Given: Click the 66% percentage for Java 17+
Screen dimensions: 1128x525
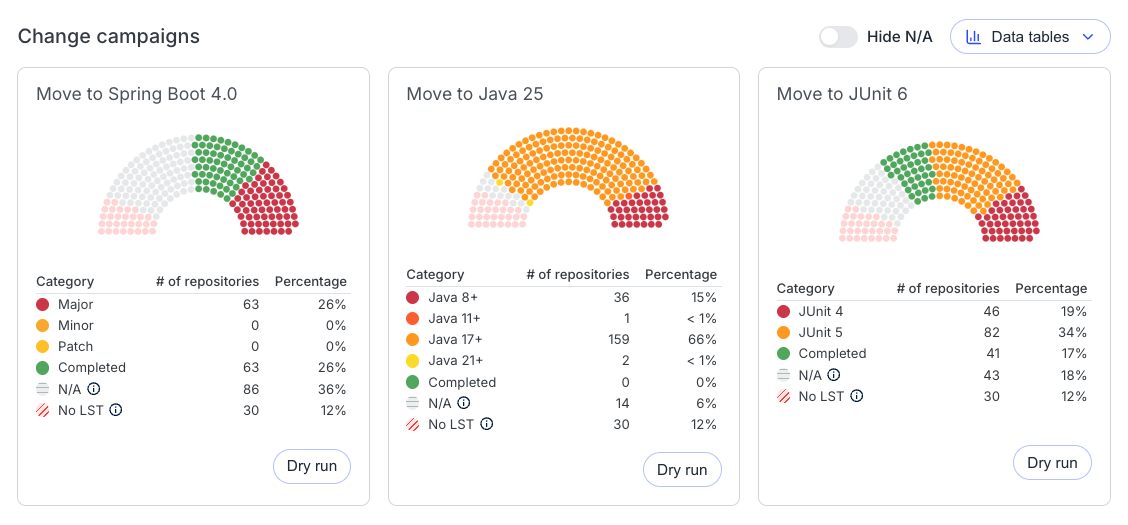Looking at the screenshot, I should point(702,339).
